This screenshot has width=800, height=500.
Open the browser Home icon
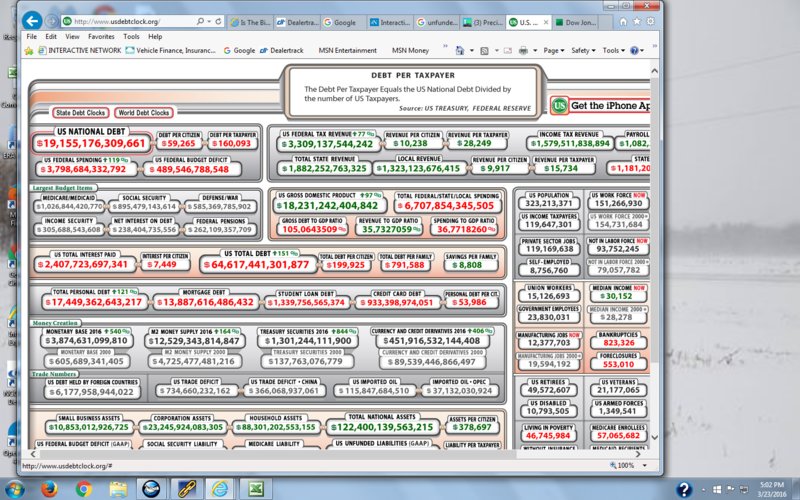click(x=623, y=21)
